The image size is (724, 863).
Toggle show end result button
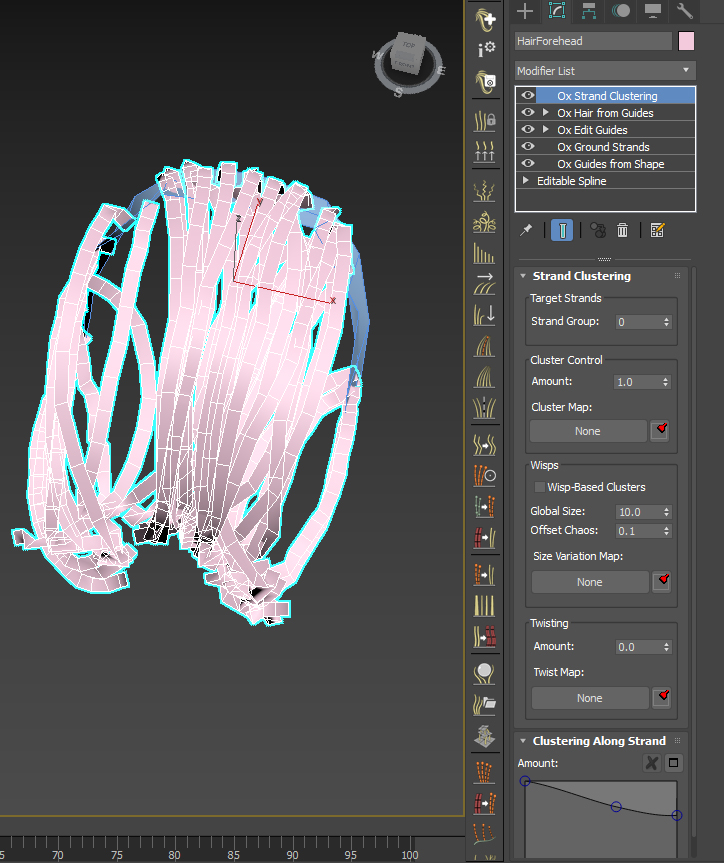pyautogui.click(x=563, y=230)
